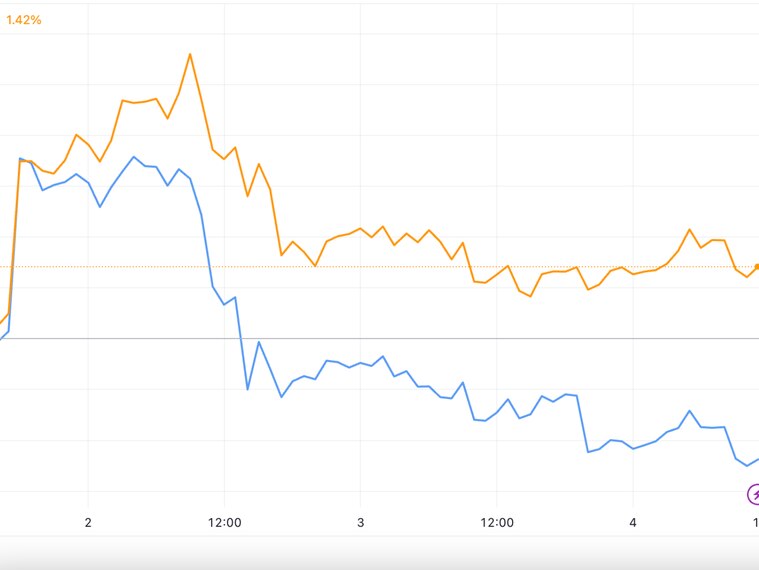
Task: Click the orange 1.42% percentage label
Action: pyautogui.click(x=24, y=19)
